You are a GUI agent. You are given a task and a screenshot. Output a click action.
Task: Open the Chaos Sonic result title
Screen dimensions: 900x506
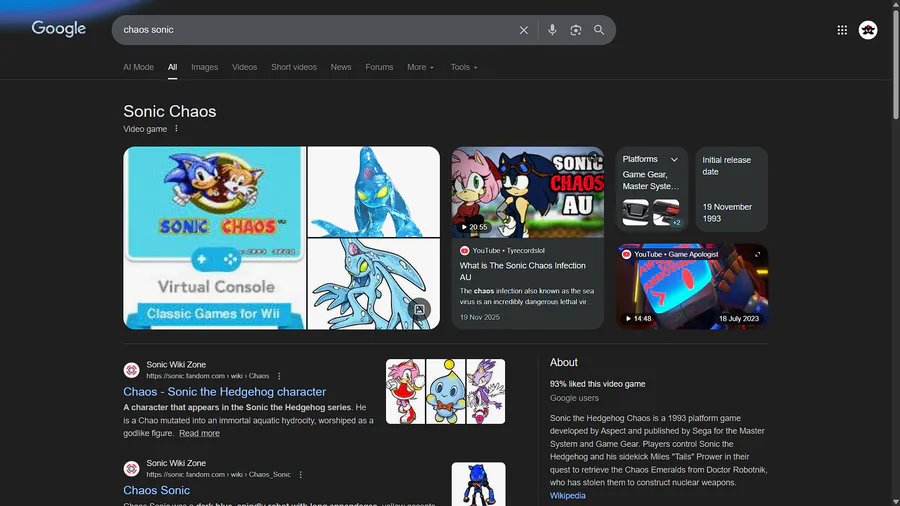157,491
